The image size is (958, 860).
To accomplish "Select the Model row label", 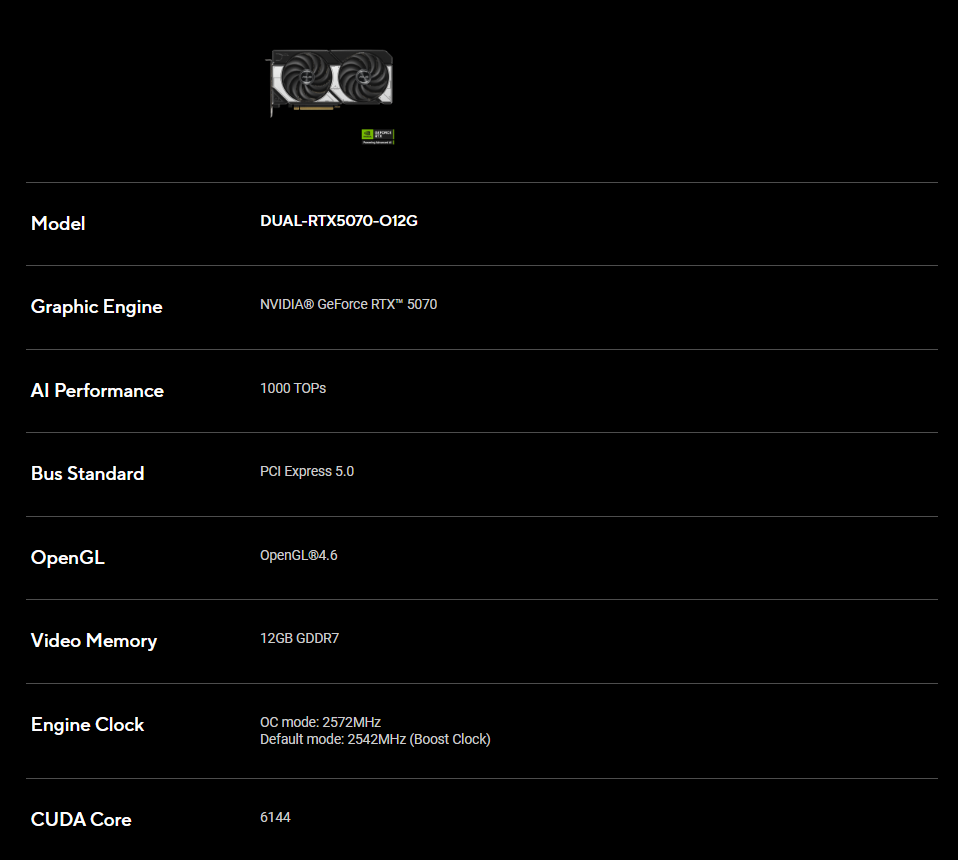I will tap(58, 223).
